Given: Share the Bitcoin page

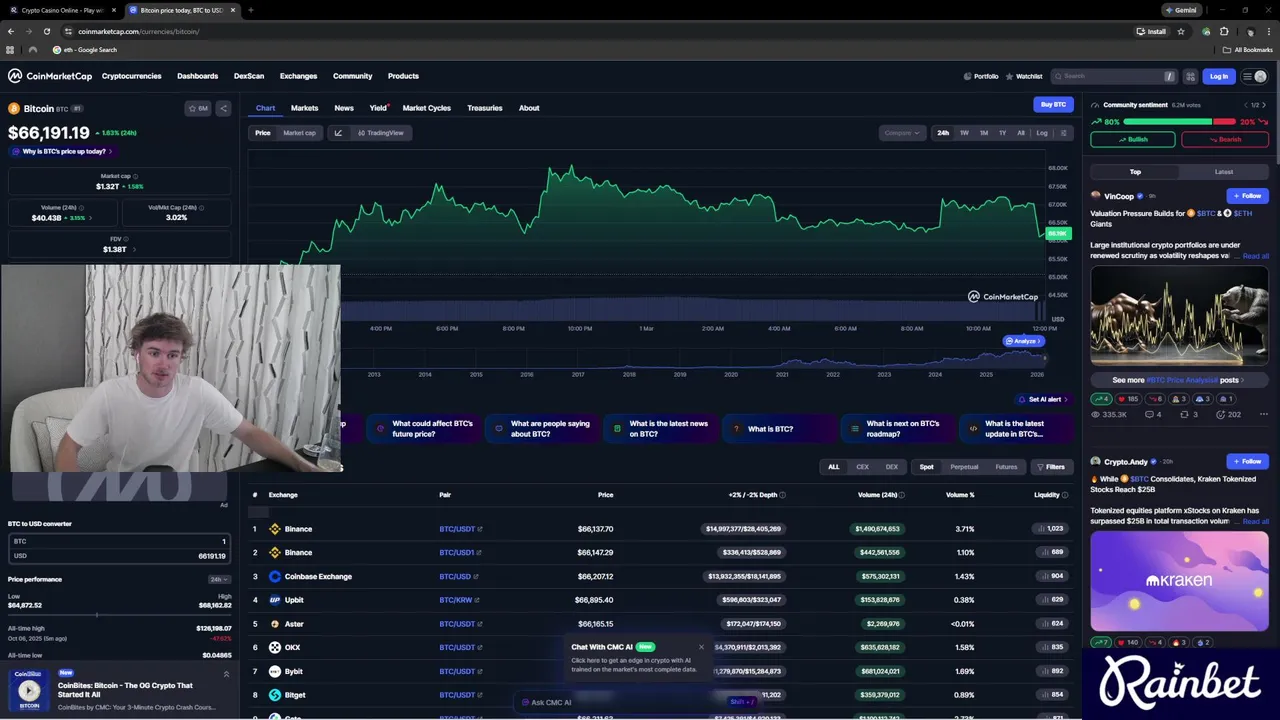Looking at the screenshot, I should pos(223,108).
